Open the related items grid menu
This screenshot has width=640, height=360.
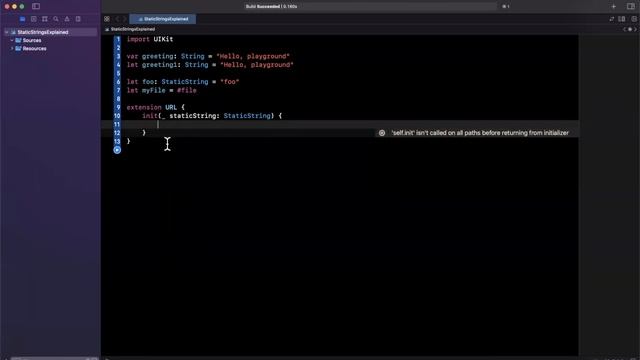tap(107, 19)
